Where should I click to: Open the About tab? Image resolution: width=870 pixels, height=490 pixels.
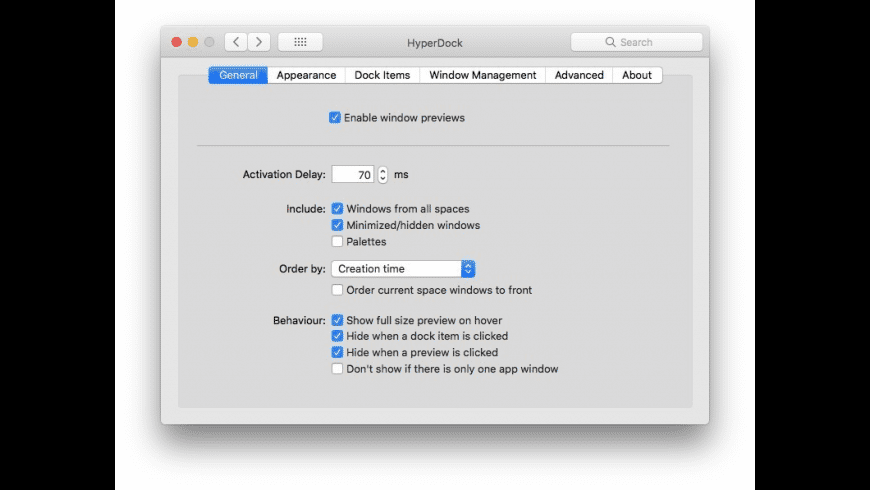point(637,75)
